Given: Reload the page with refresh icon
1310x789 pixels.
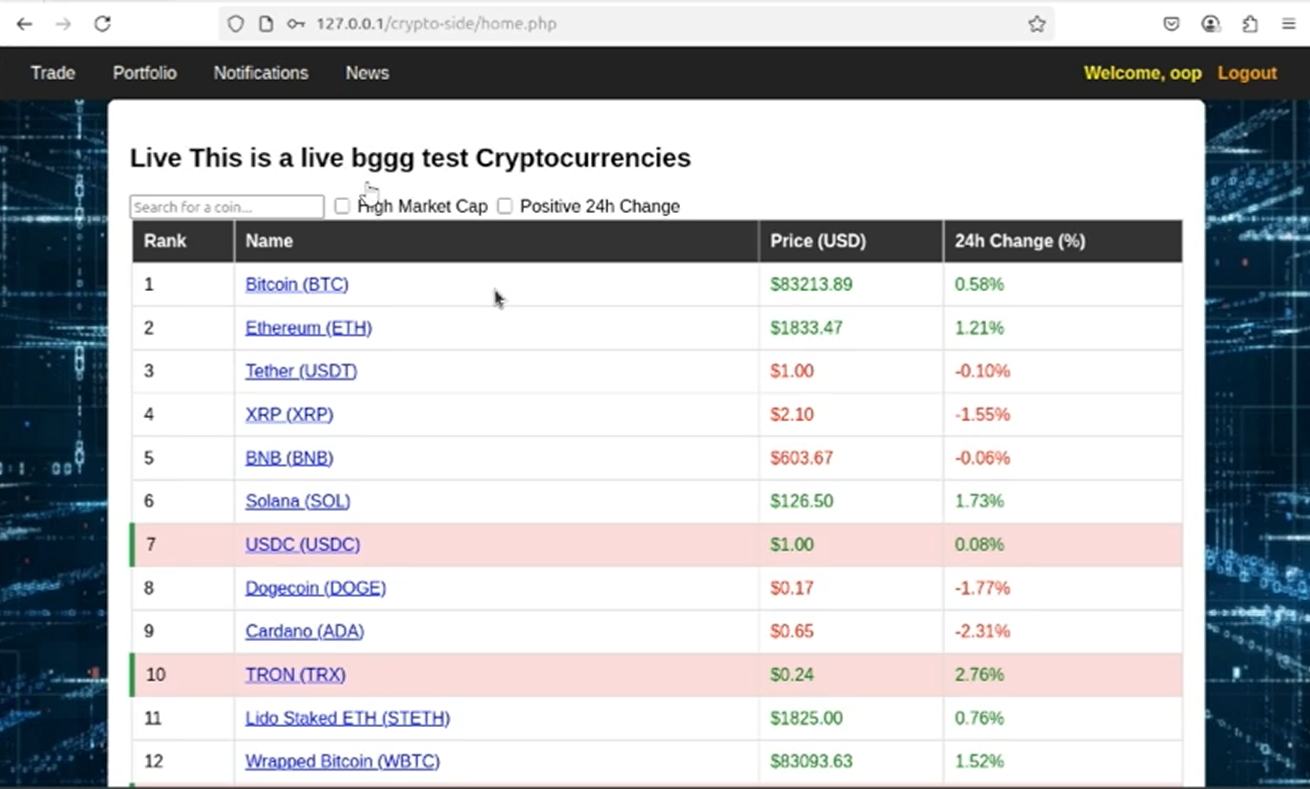Looking at the screenshot, I should [x=102, y=24].
